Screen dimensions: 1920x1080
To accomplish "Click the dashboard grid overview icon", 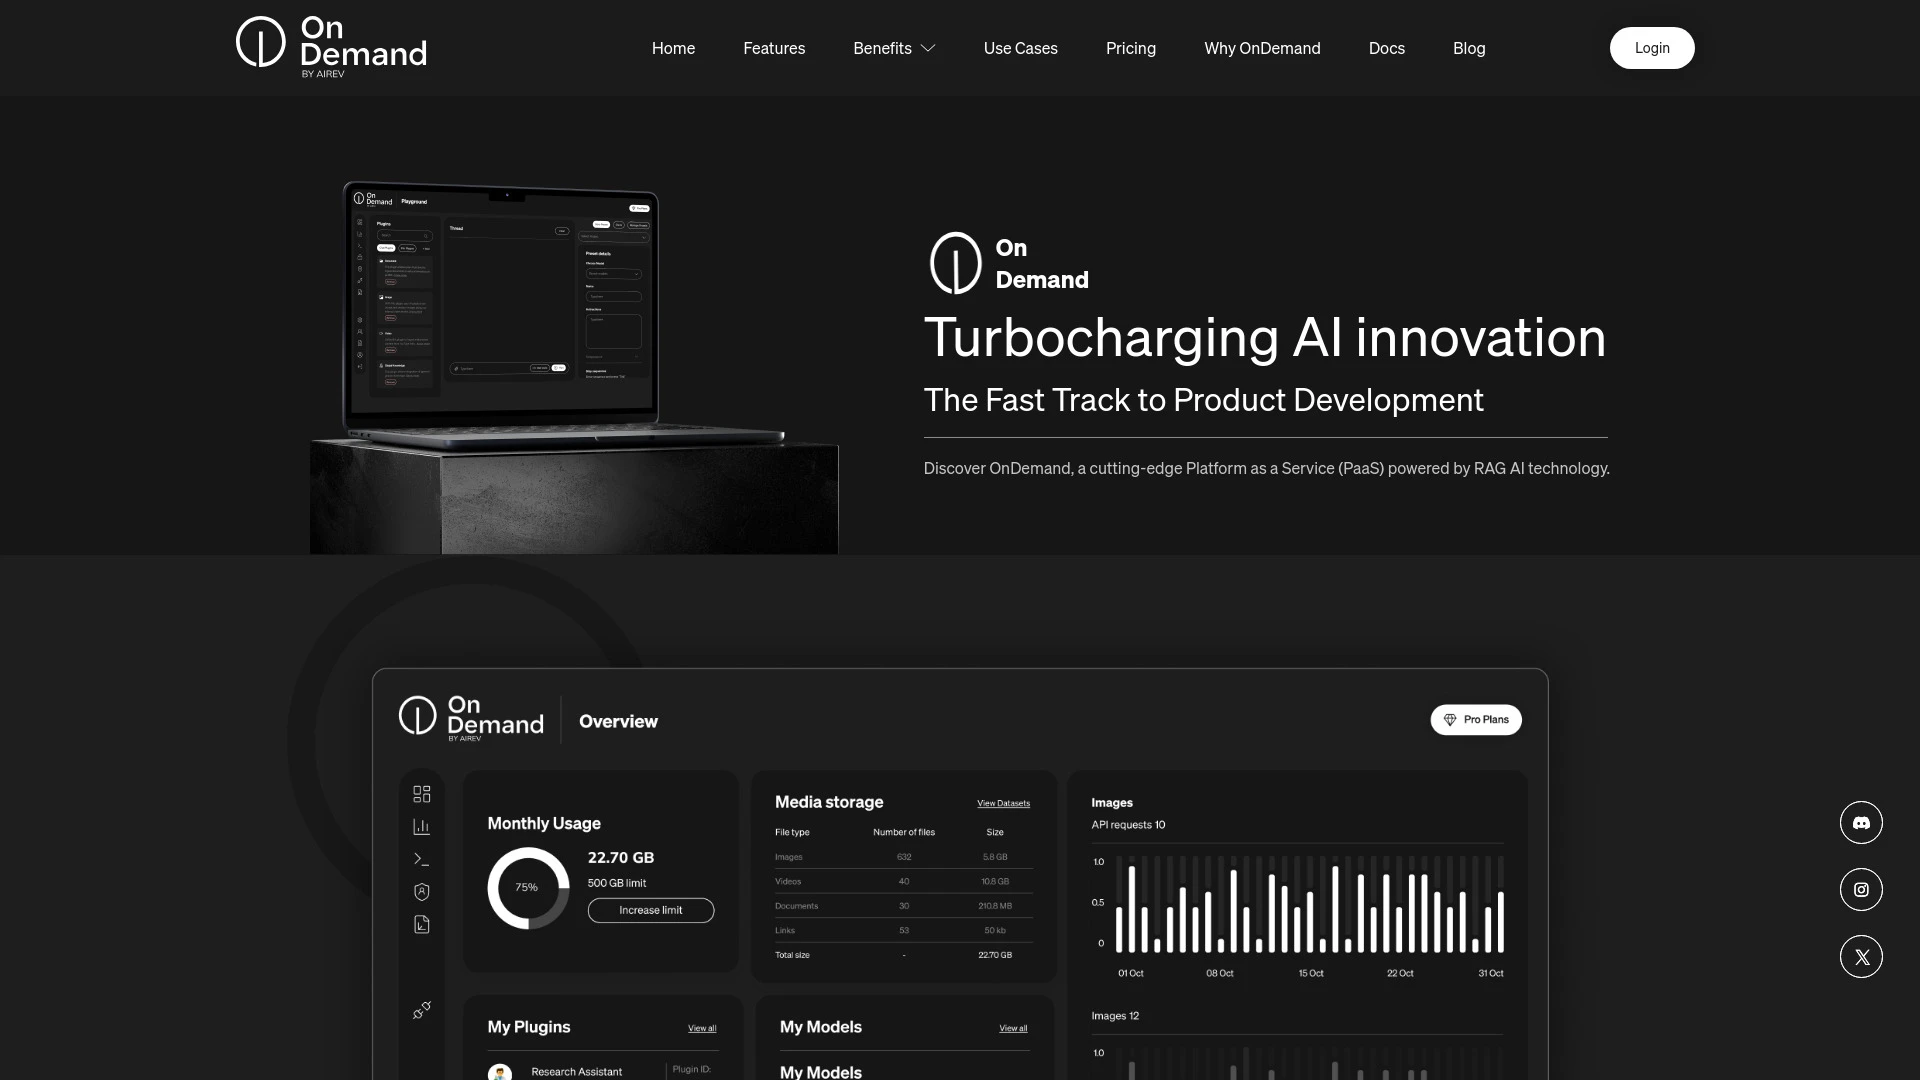I will [421, 793].
